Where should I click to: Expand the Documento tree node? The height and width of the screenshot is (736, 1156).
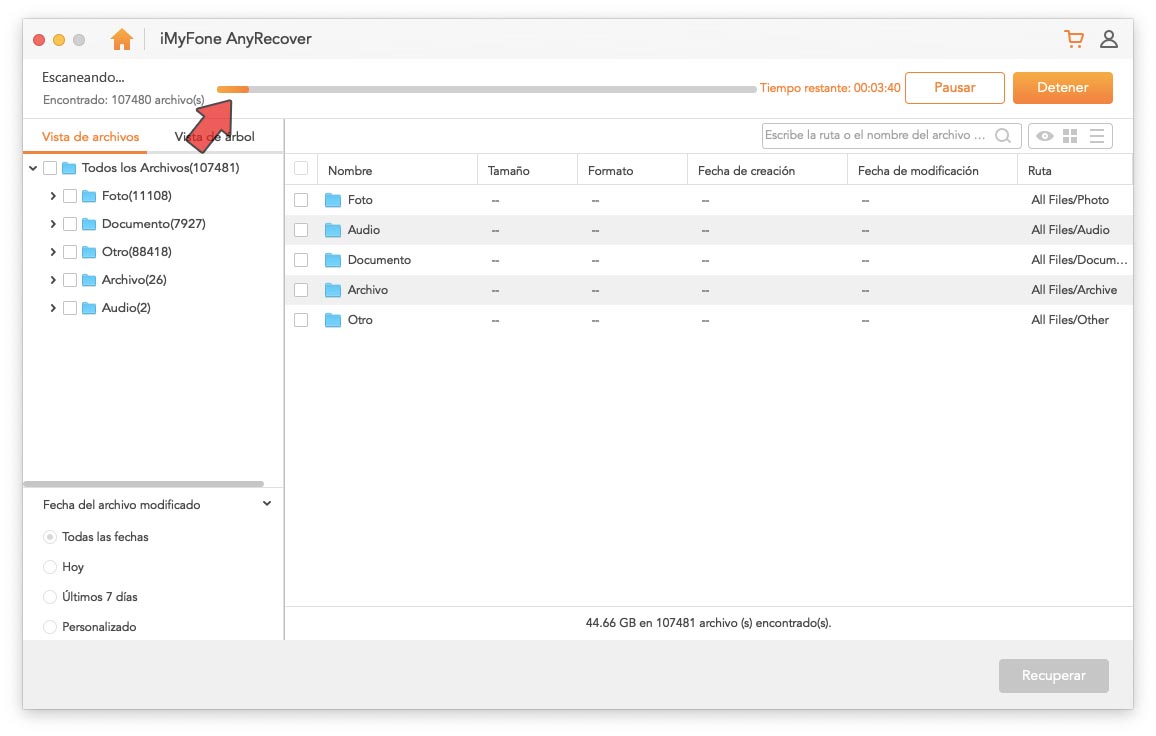coord(52,224)
